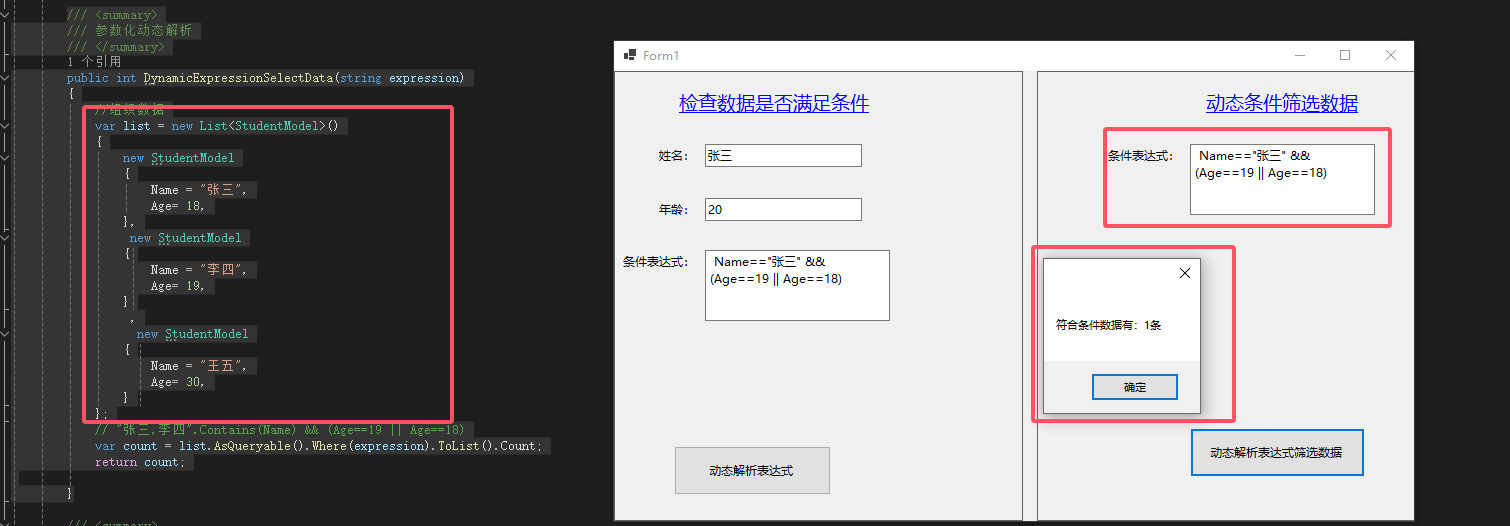Screen dimensions: 1510x526
Task: Click the 'var count = list.AsQueryable()' line
Action: coord(319,446)
